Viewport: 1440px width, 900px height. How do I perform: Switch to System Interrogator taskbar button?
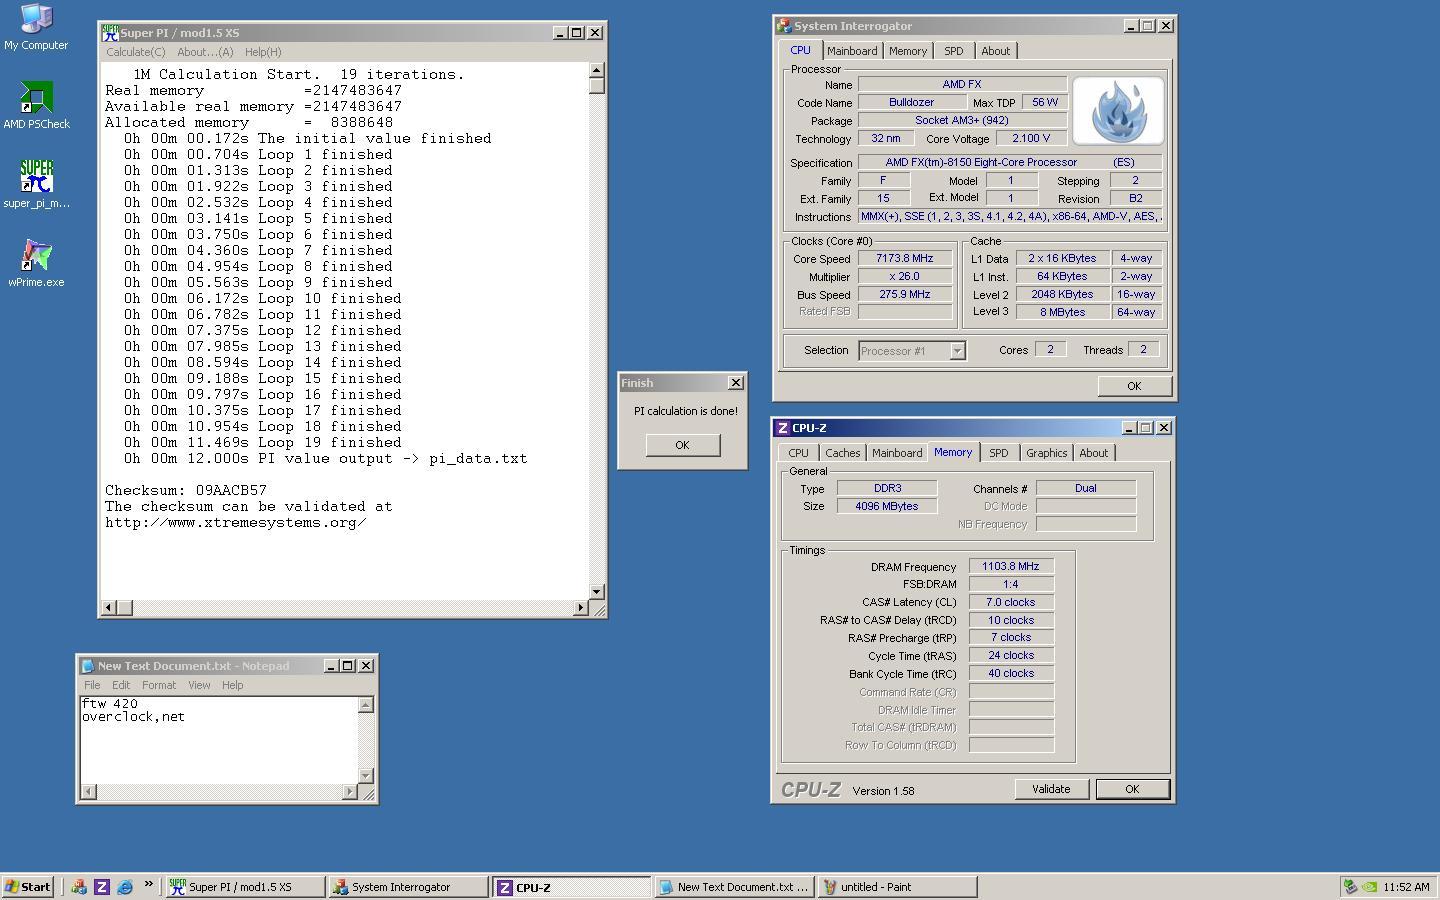tap(408, 887)
